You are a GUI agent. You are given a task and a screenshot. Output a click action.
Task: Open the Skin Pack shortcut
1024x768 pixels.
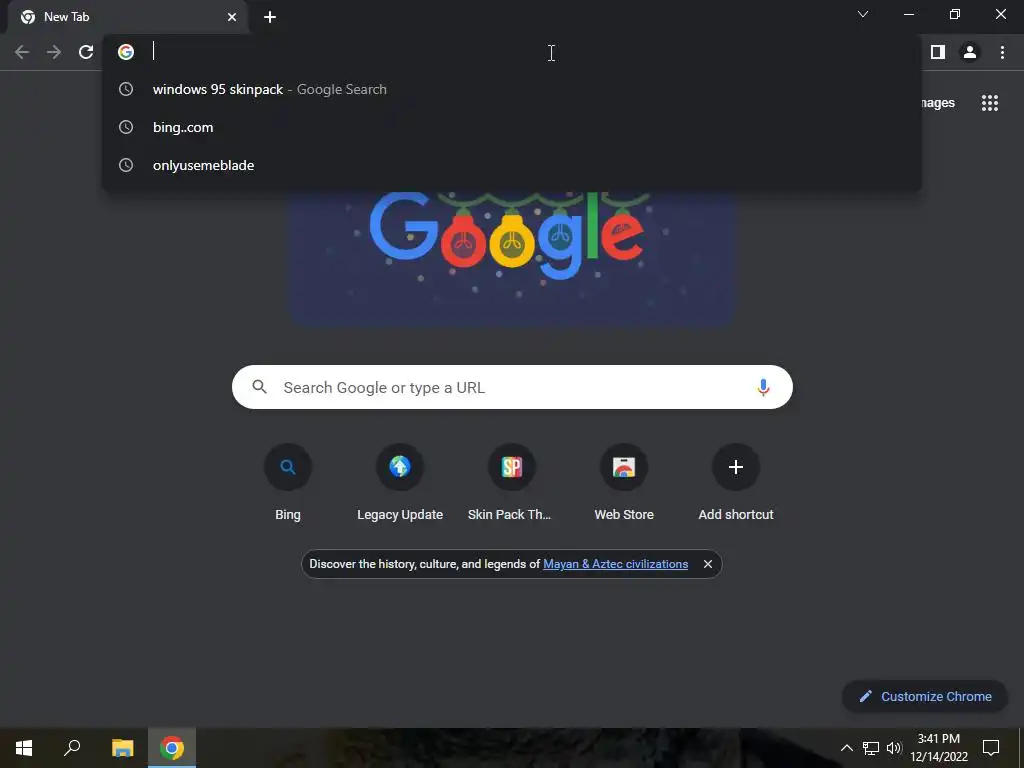pyautogui.click(x=512, y=483)
